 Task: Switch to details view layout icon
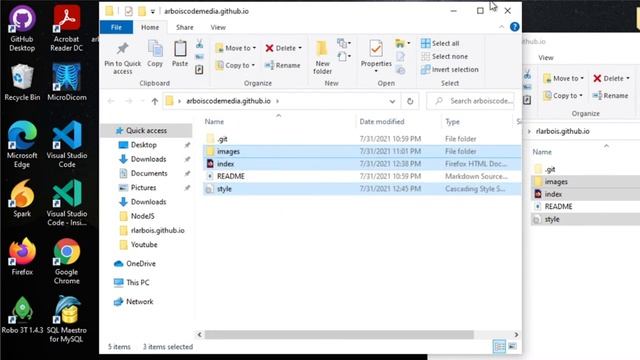pos(499,347)
